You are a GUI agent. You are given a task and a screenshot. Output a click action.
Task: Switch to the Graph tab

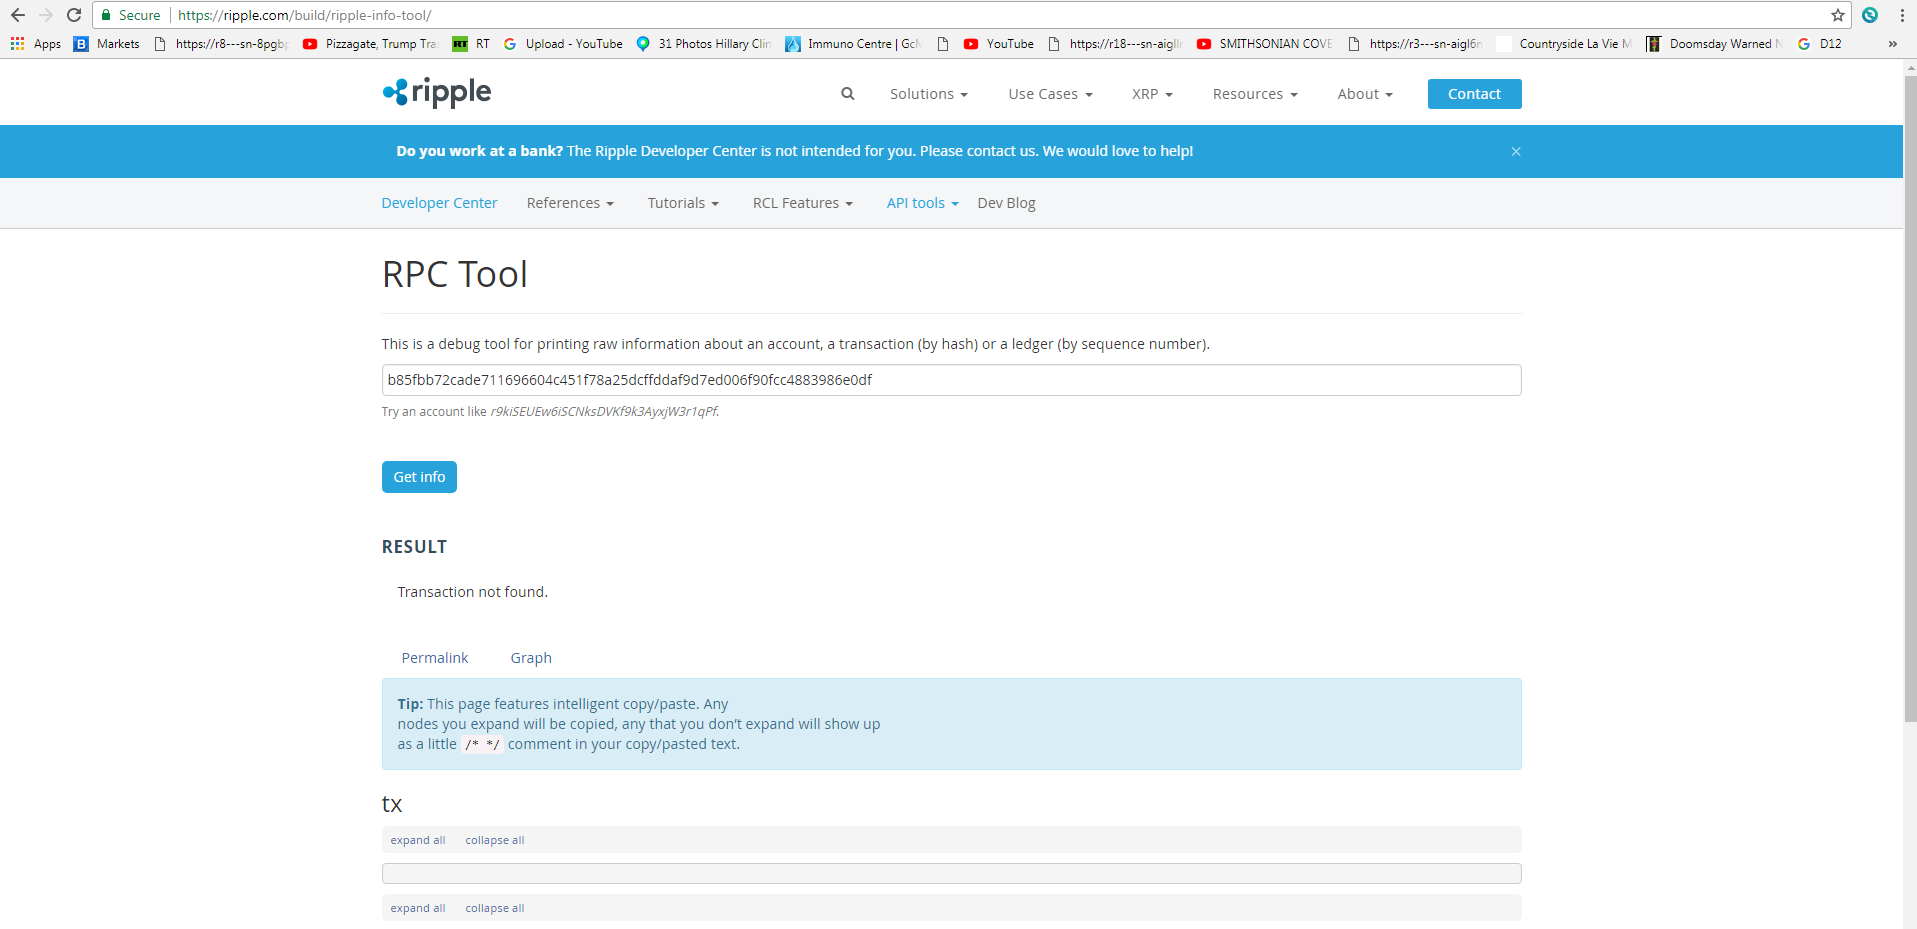point(531,658)
